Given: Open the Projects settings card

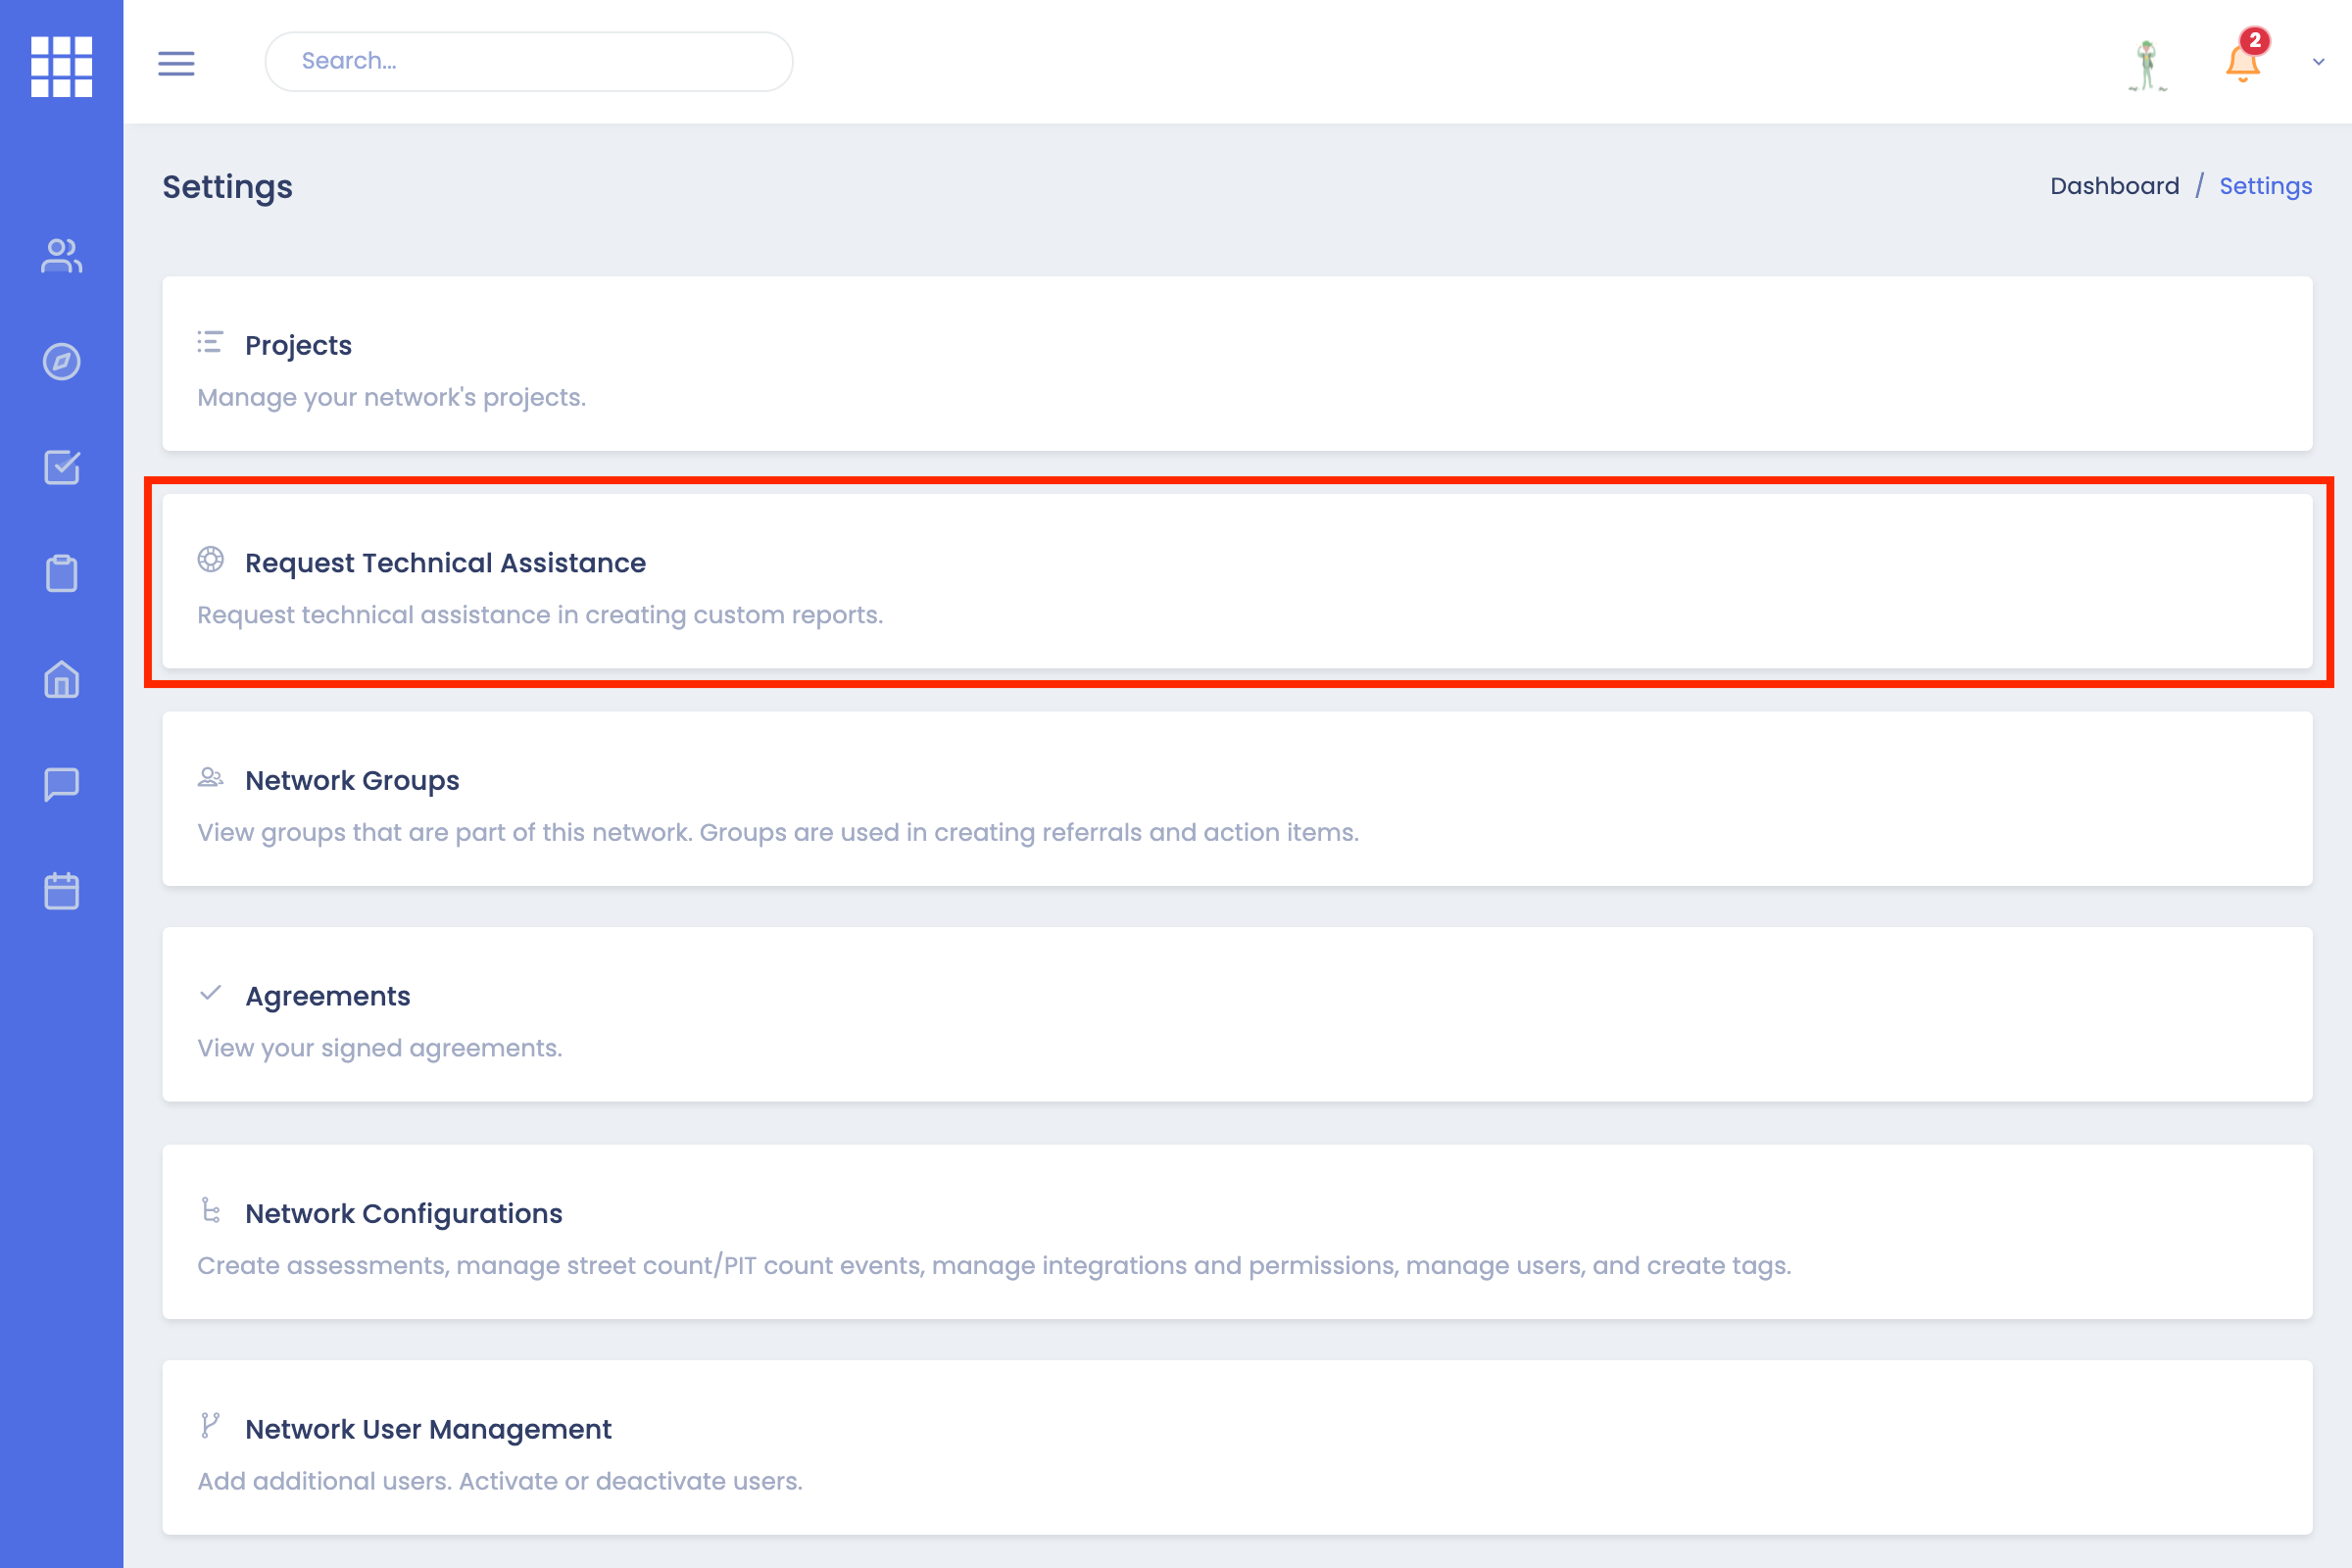Looking at the screenshot, I should pos(1237,364).
